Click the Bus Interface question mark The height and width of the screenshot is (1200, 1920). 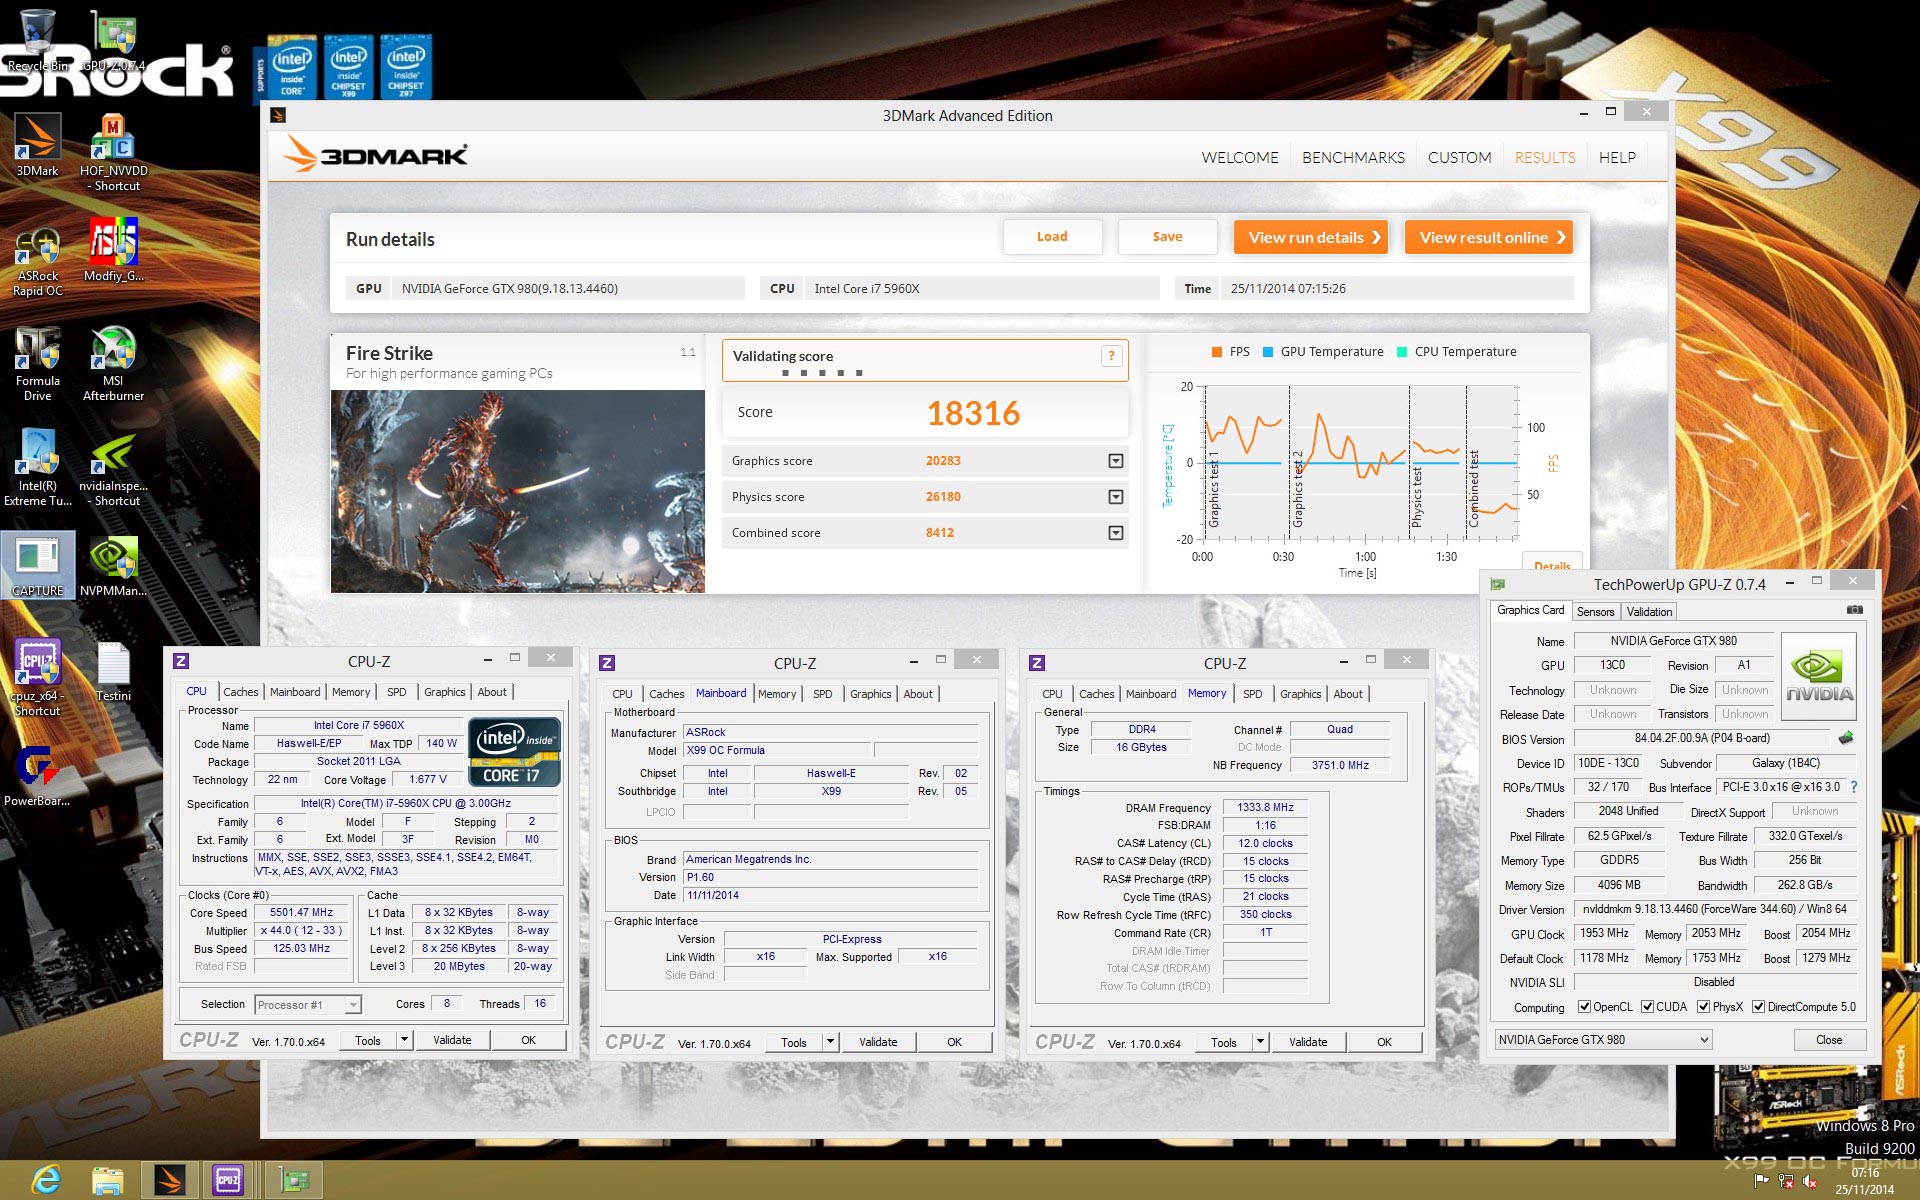click(1854, 787)
